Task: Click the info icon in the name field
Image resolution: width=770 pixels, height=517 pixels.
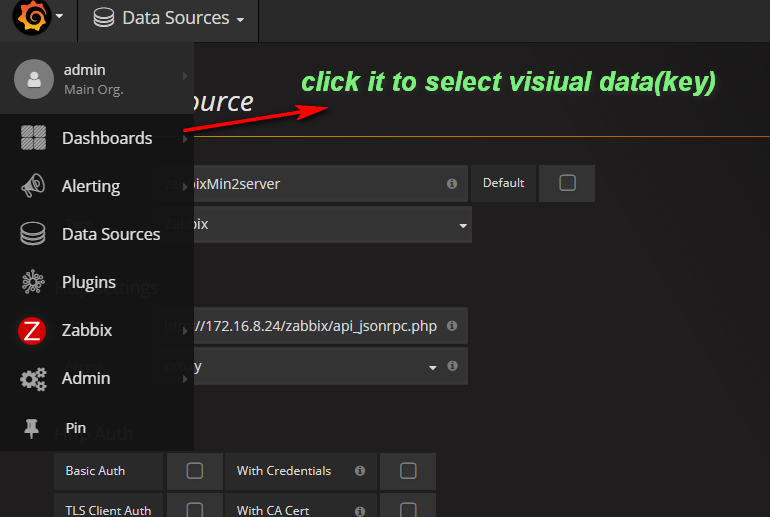Action: [x=452, y=184]
